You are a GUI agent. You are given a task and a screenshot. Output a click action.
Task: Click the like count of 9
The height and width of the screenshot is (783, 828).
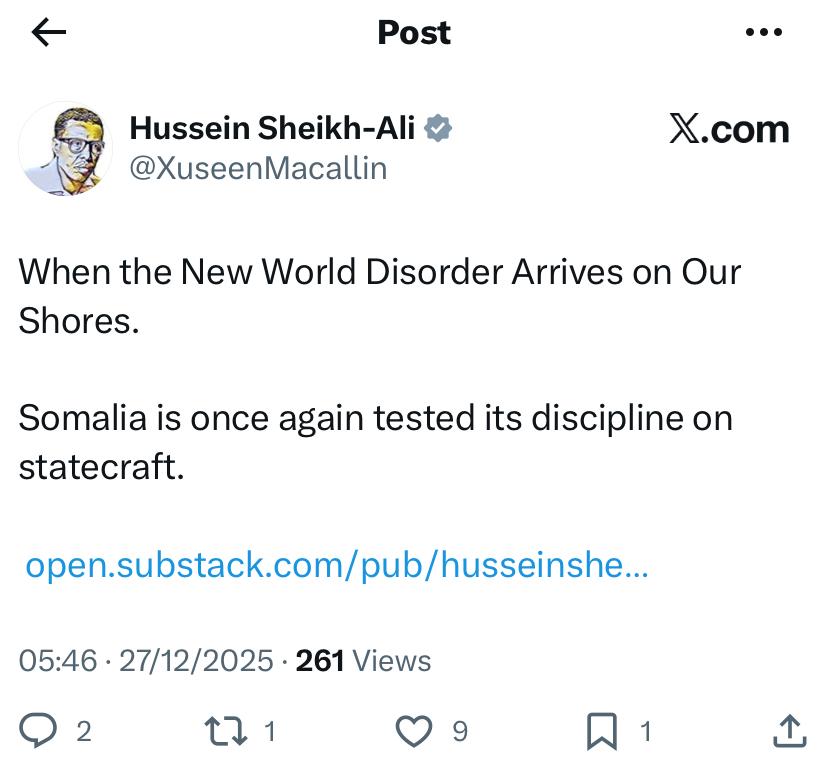coord(459,732)
